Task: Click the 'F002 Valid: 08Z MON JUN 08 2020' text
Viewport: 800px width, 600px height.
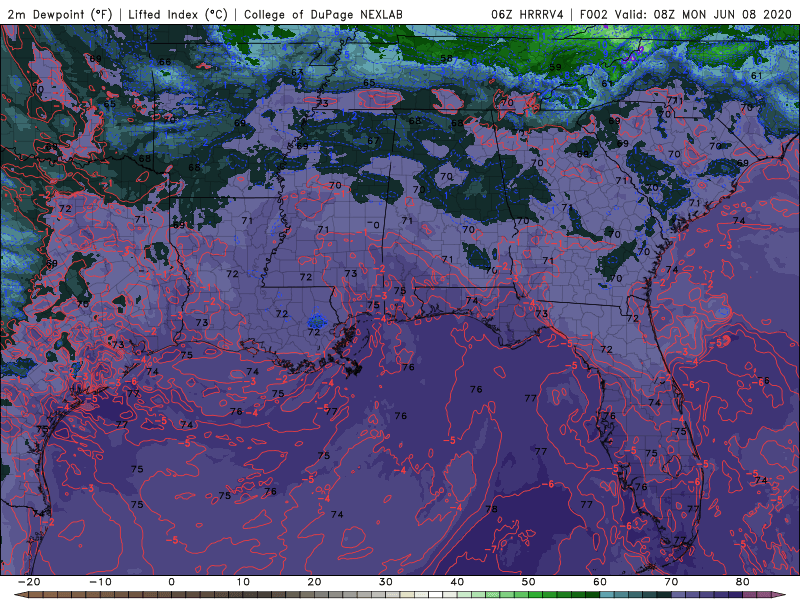Action: pyautogui.click(x=685, y=14)
